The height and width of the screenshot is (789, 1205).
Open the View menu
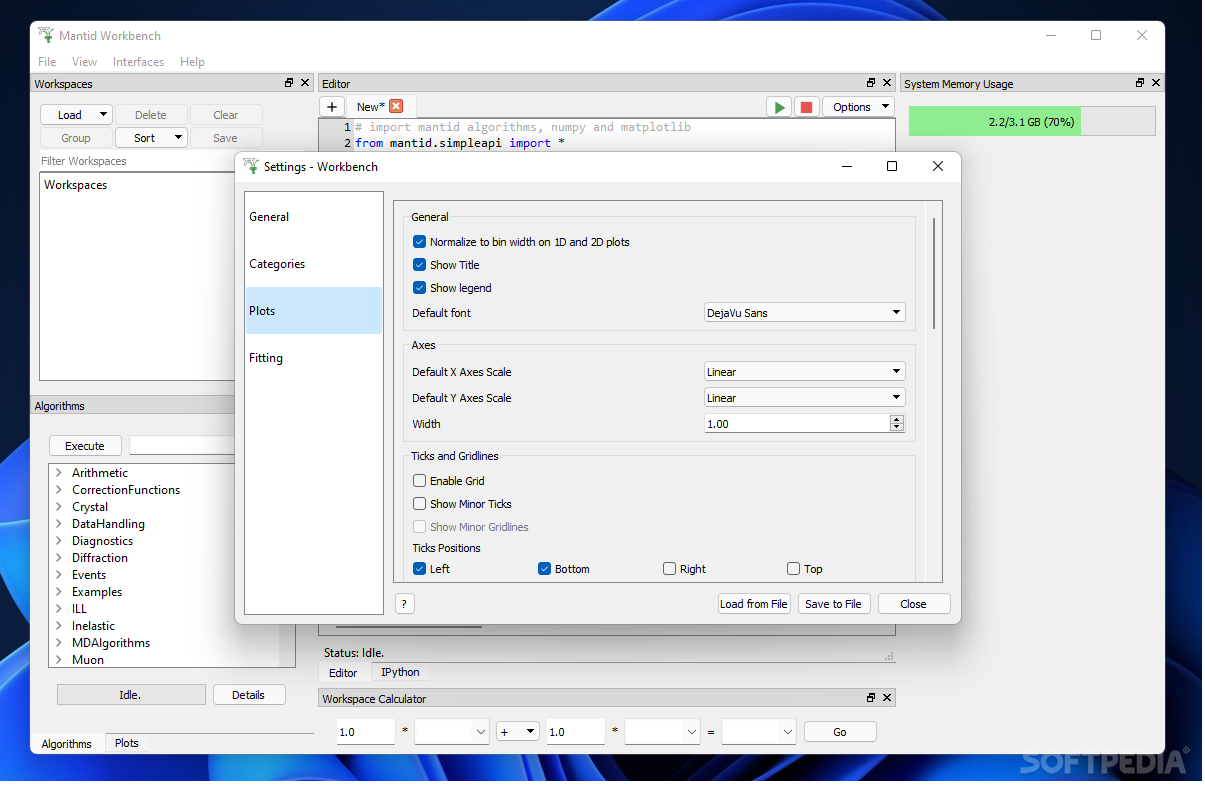click(x=85, y=62)
